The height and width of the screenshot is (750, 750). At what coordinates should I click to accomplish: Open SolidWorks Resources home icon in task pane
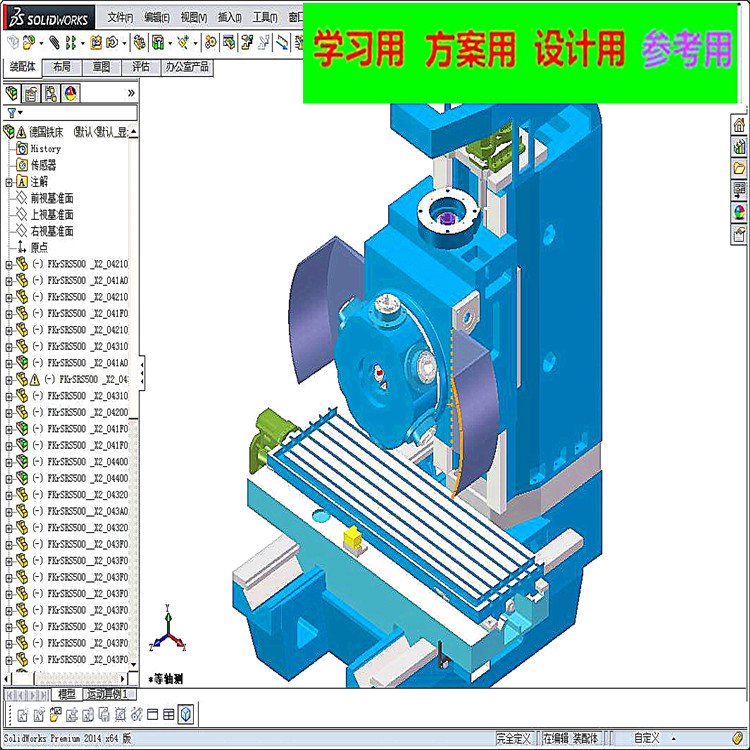click(739, 125)
